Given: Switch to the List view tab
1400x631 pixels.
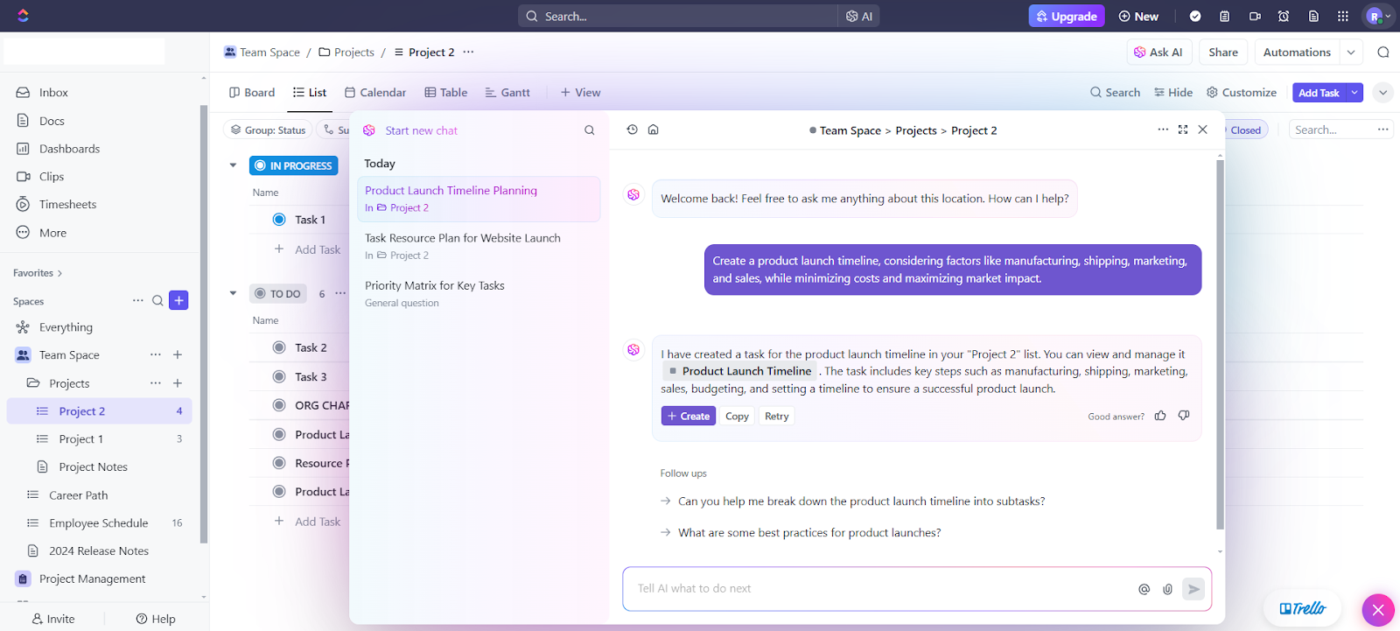Looking at the screenshot, I should point(310,92).
